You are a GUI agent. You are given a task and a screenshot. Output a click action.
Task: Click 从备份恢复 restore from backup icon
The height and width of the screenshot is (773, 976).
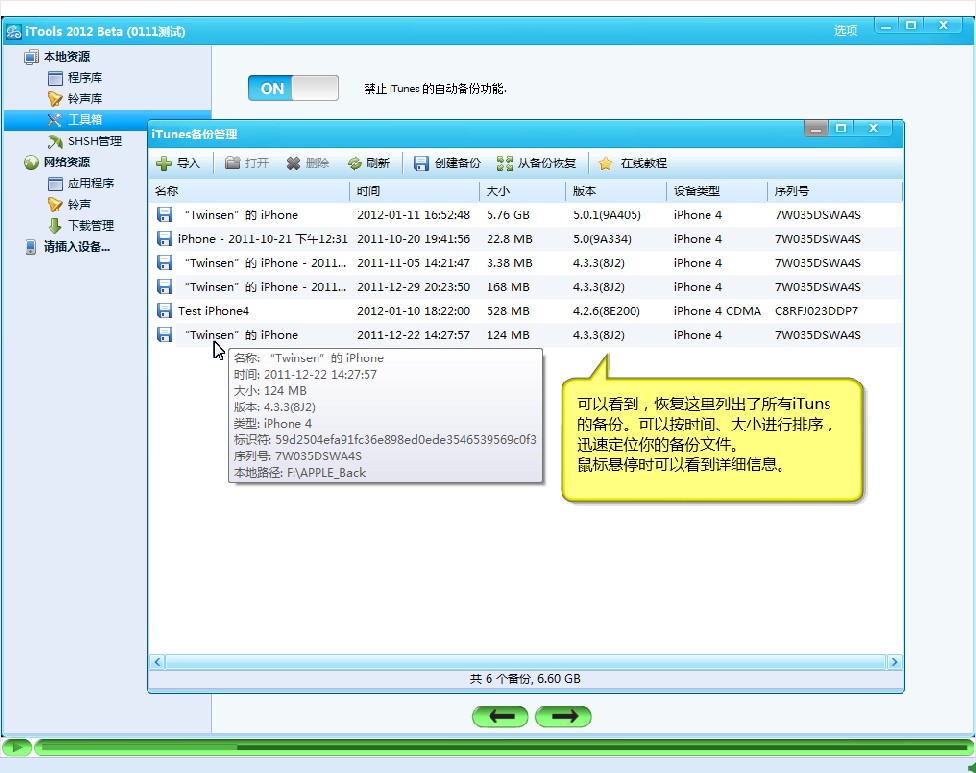click(x=504, y=163)
